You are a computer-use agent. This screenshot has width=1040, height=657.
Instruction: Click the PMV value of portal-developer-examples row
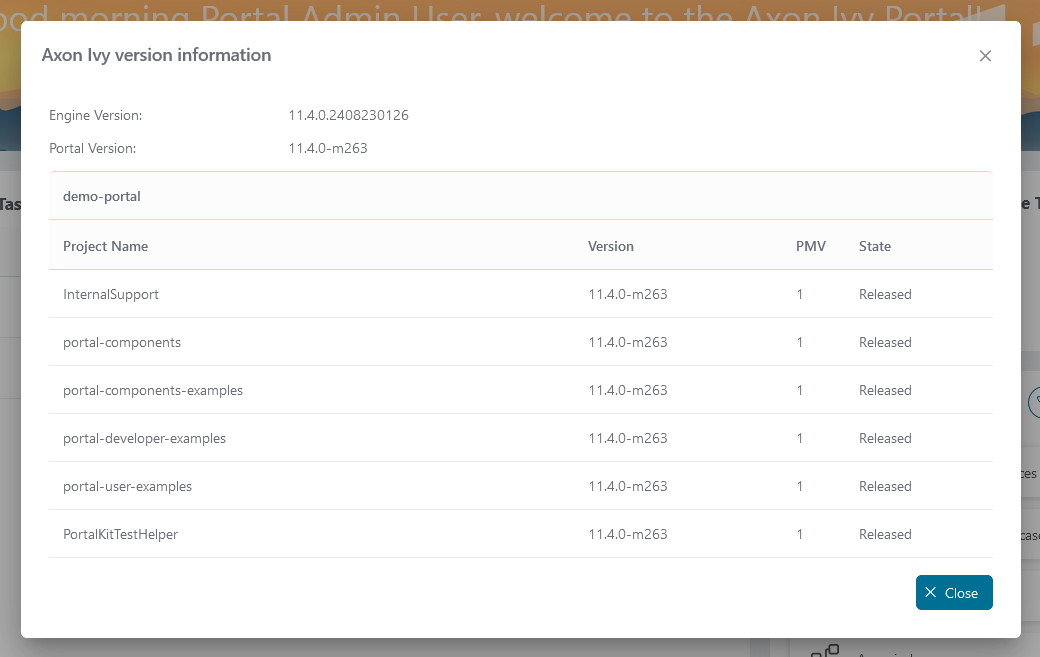[800, 438]
